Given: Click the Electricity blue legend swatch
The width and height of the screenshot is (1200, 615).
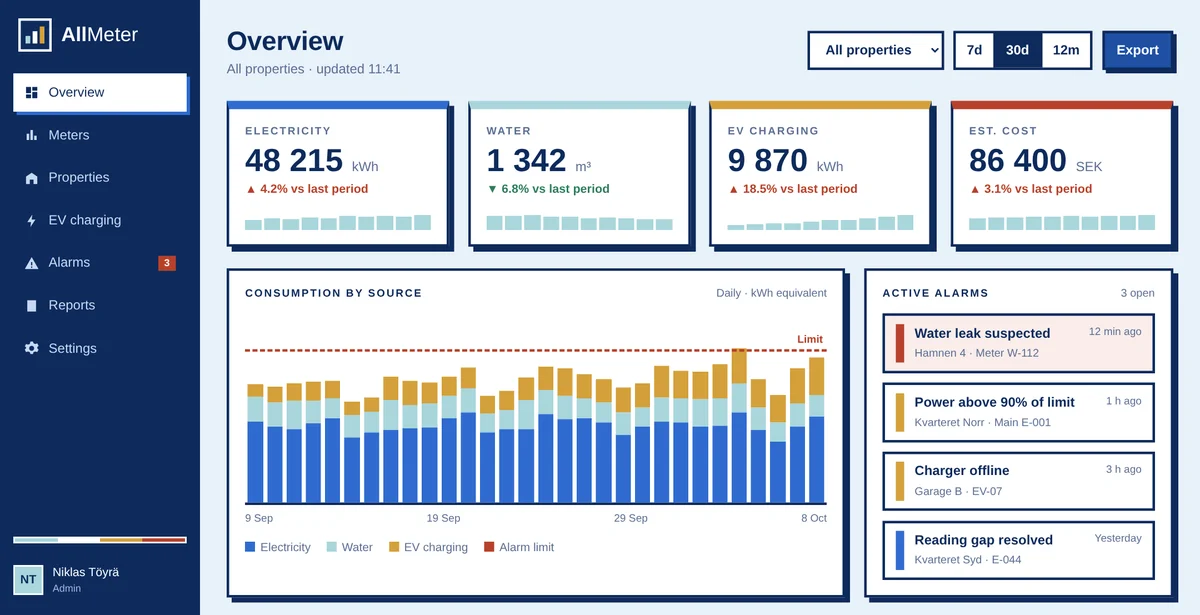Looking at the screenshot, I should [x=250, y=547].
